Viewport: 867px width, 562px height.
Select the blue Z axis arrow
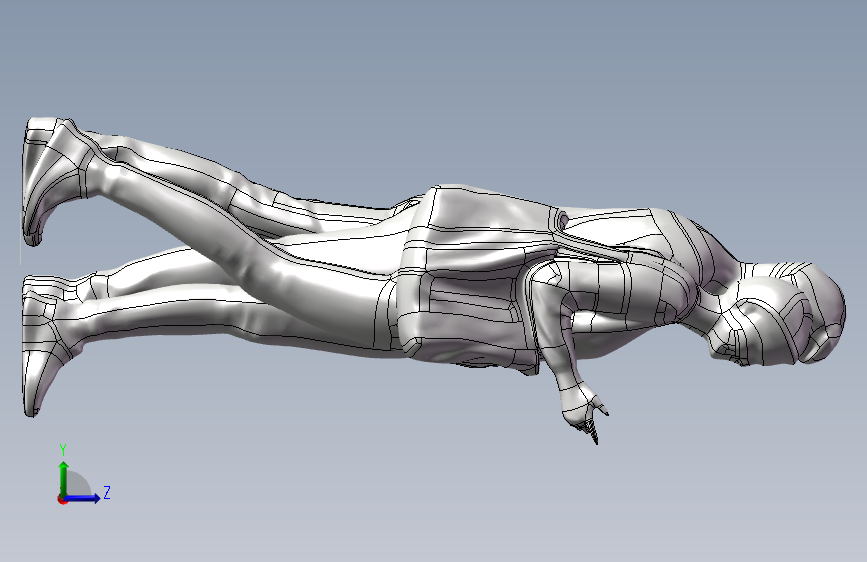click(x=83, y=498)
